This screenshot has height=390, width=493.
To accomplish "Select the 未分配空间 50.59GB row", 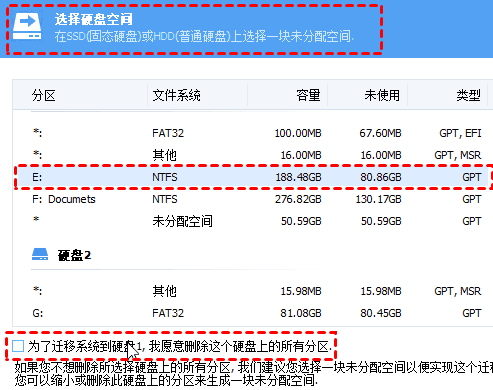I will tap(253, 221).
